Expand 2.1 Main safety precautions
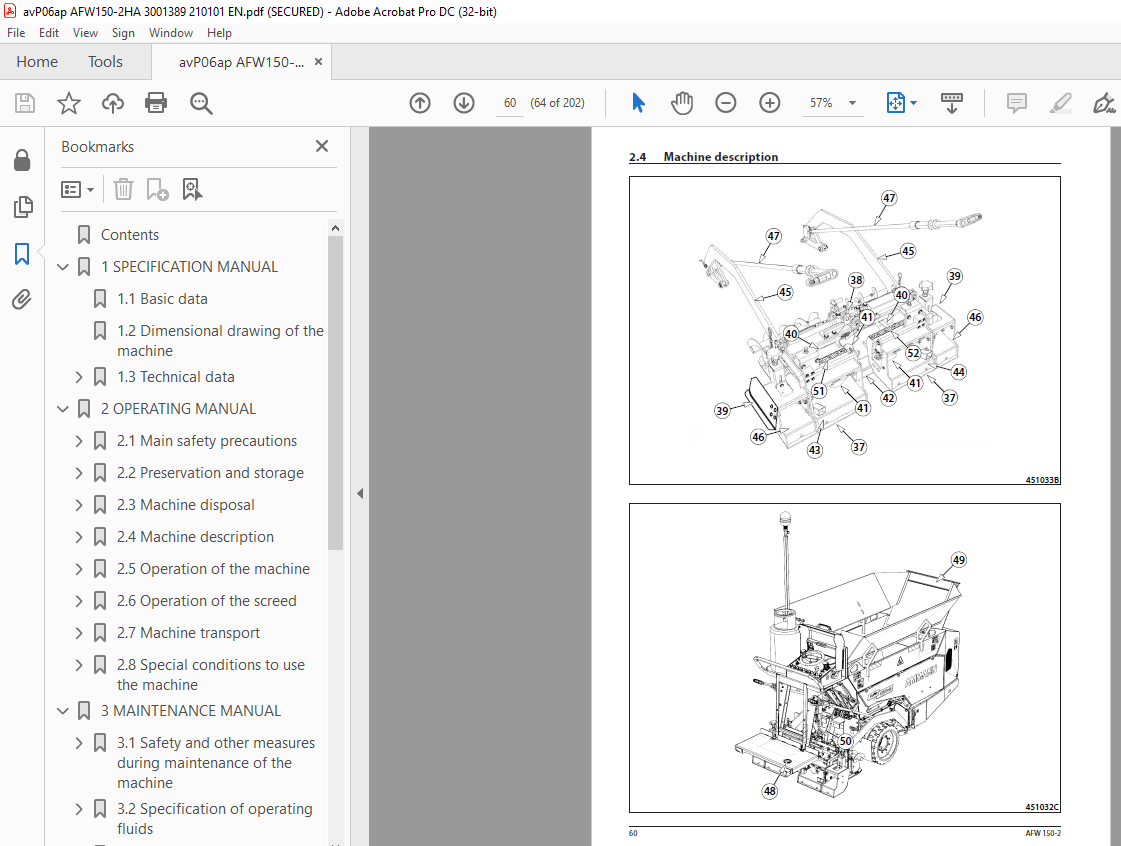The image size is (1121, 846). click(x=79, y=441)
